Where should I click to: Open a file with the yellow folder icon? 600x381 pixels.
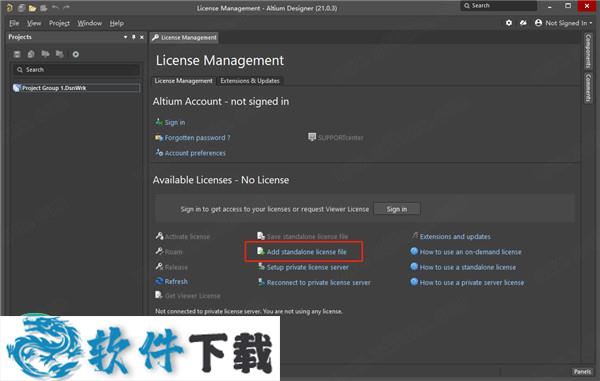(33, 8)
